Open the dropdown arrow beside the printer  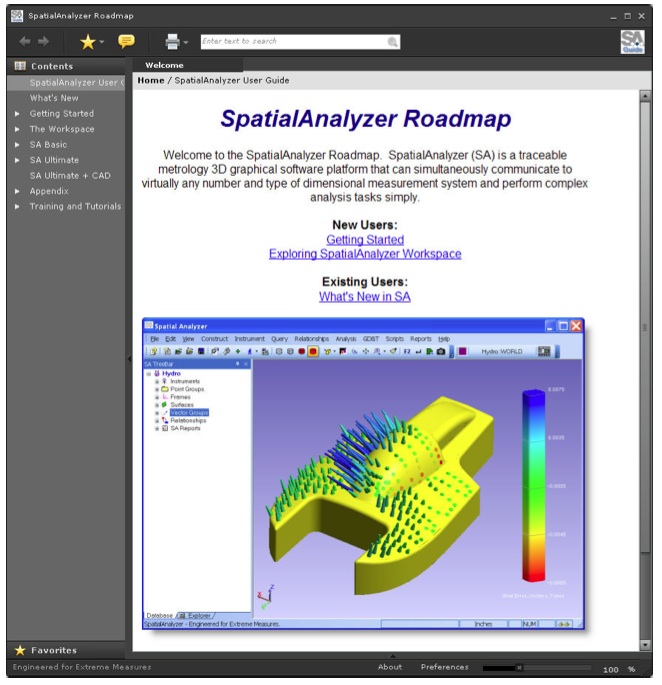pyautogui.click(x=186, y=42)
